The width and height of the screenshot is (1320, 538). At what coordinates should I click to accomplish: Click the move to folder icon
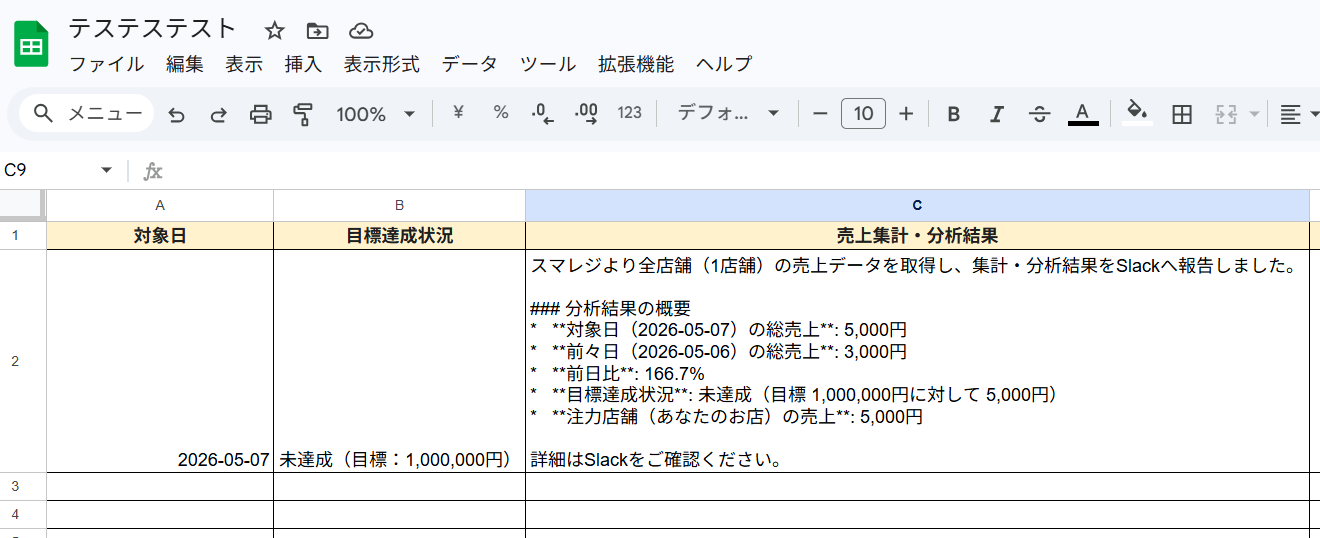tap(318, 30)
